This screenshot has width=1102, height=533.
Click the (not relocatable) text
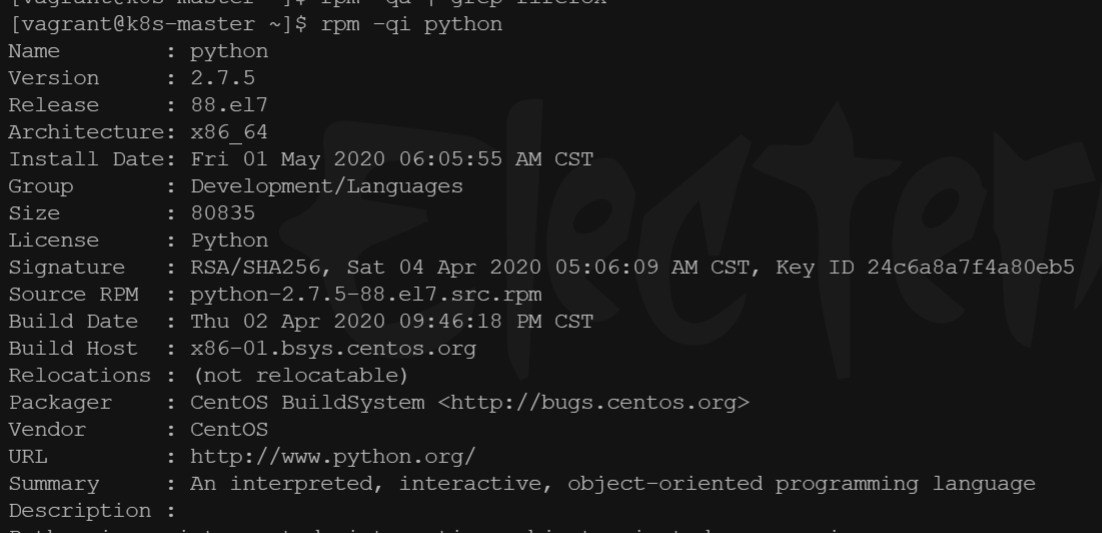coord(301,375)
